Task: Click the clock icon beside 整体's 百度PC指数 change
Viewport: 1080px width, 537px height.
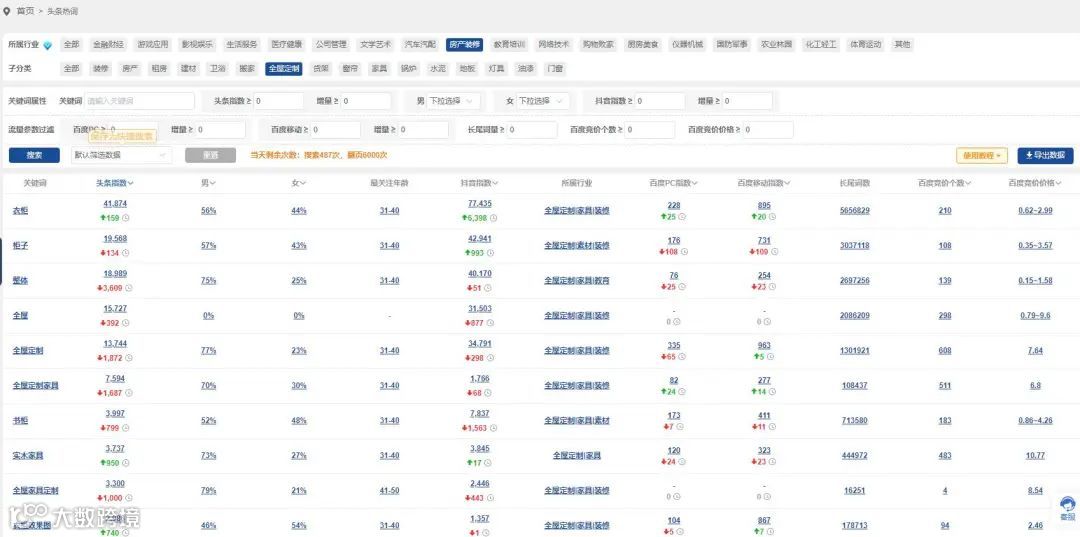Action: pyautogui.click(x=682, y=286)
